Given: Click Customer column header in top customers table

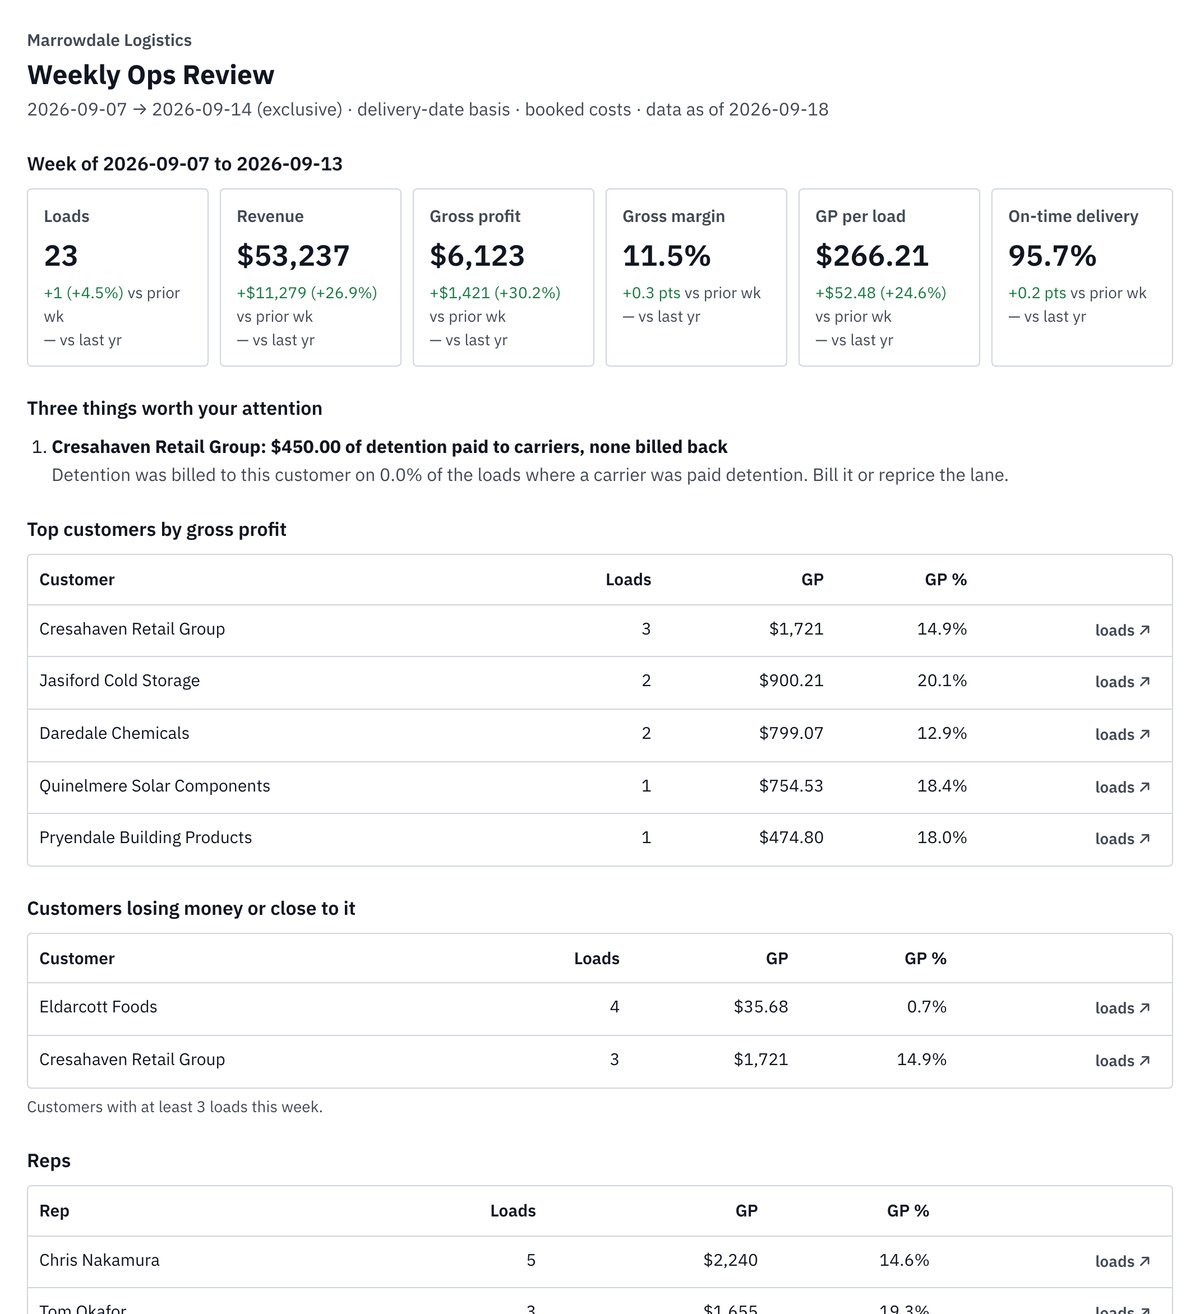Looking at the screenshot, I should click(77, 580).
